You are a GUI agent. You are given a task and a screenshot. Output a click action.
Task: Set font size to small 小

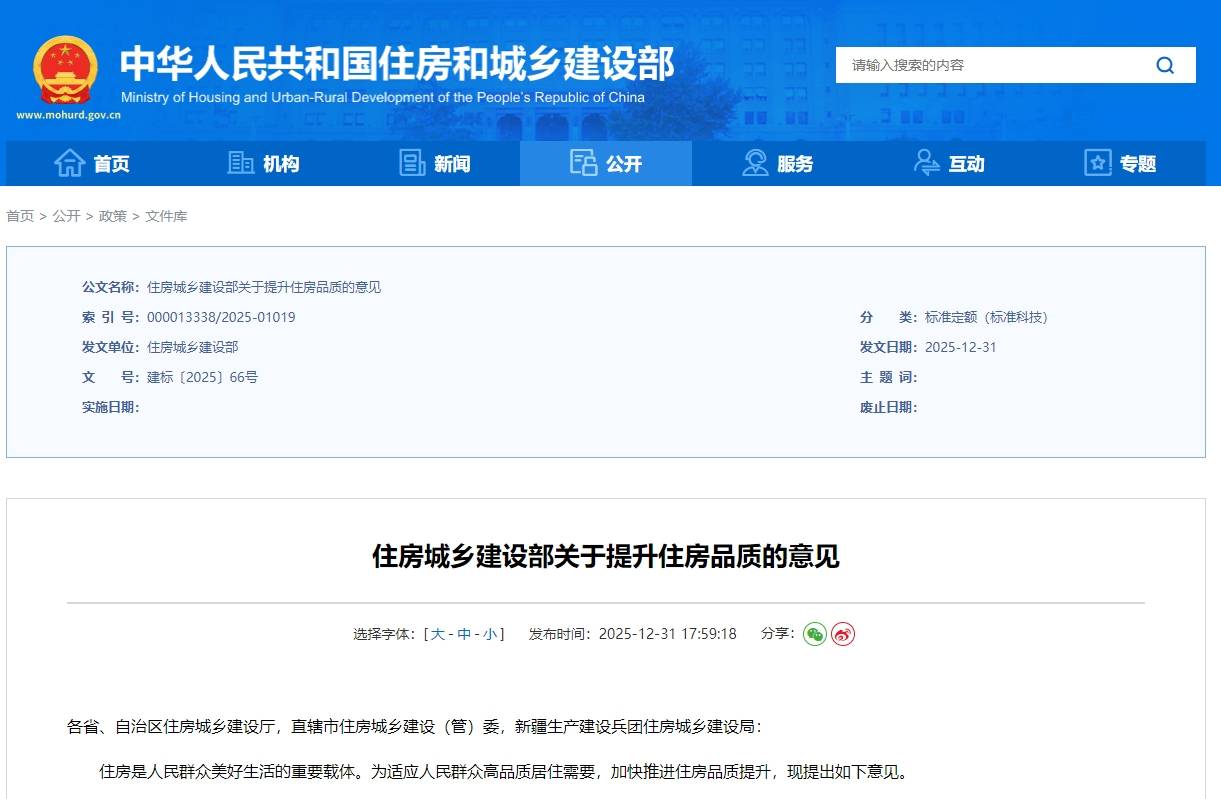[490, 634]
